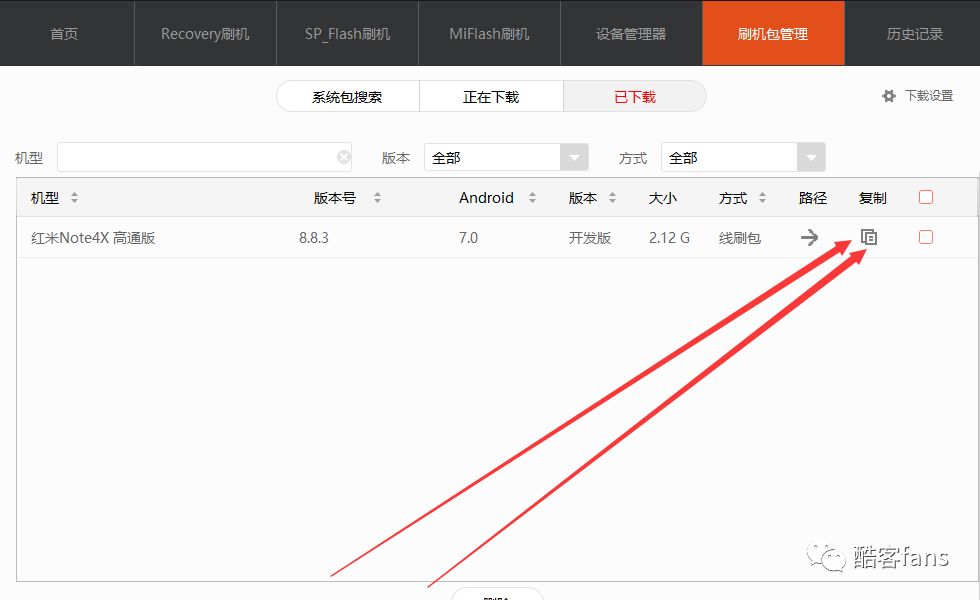
Task: Select 开发版 cell
Action: pos(589,238)
